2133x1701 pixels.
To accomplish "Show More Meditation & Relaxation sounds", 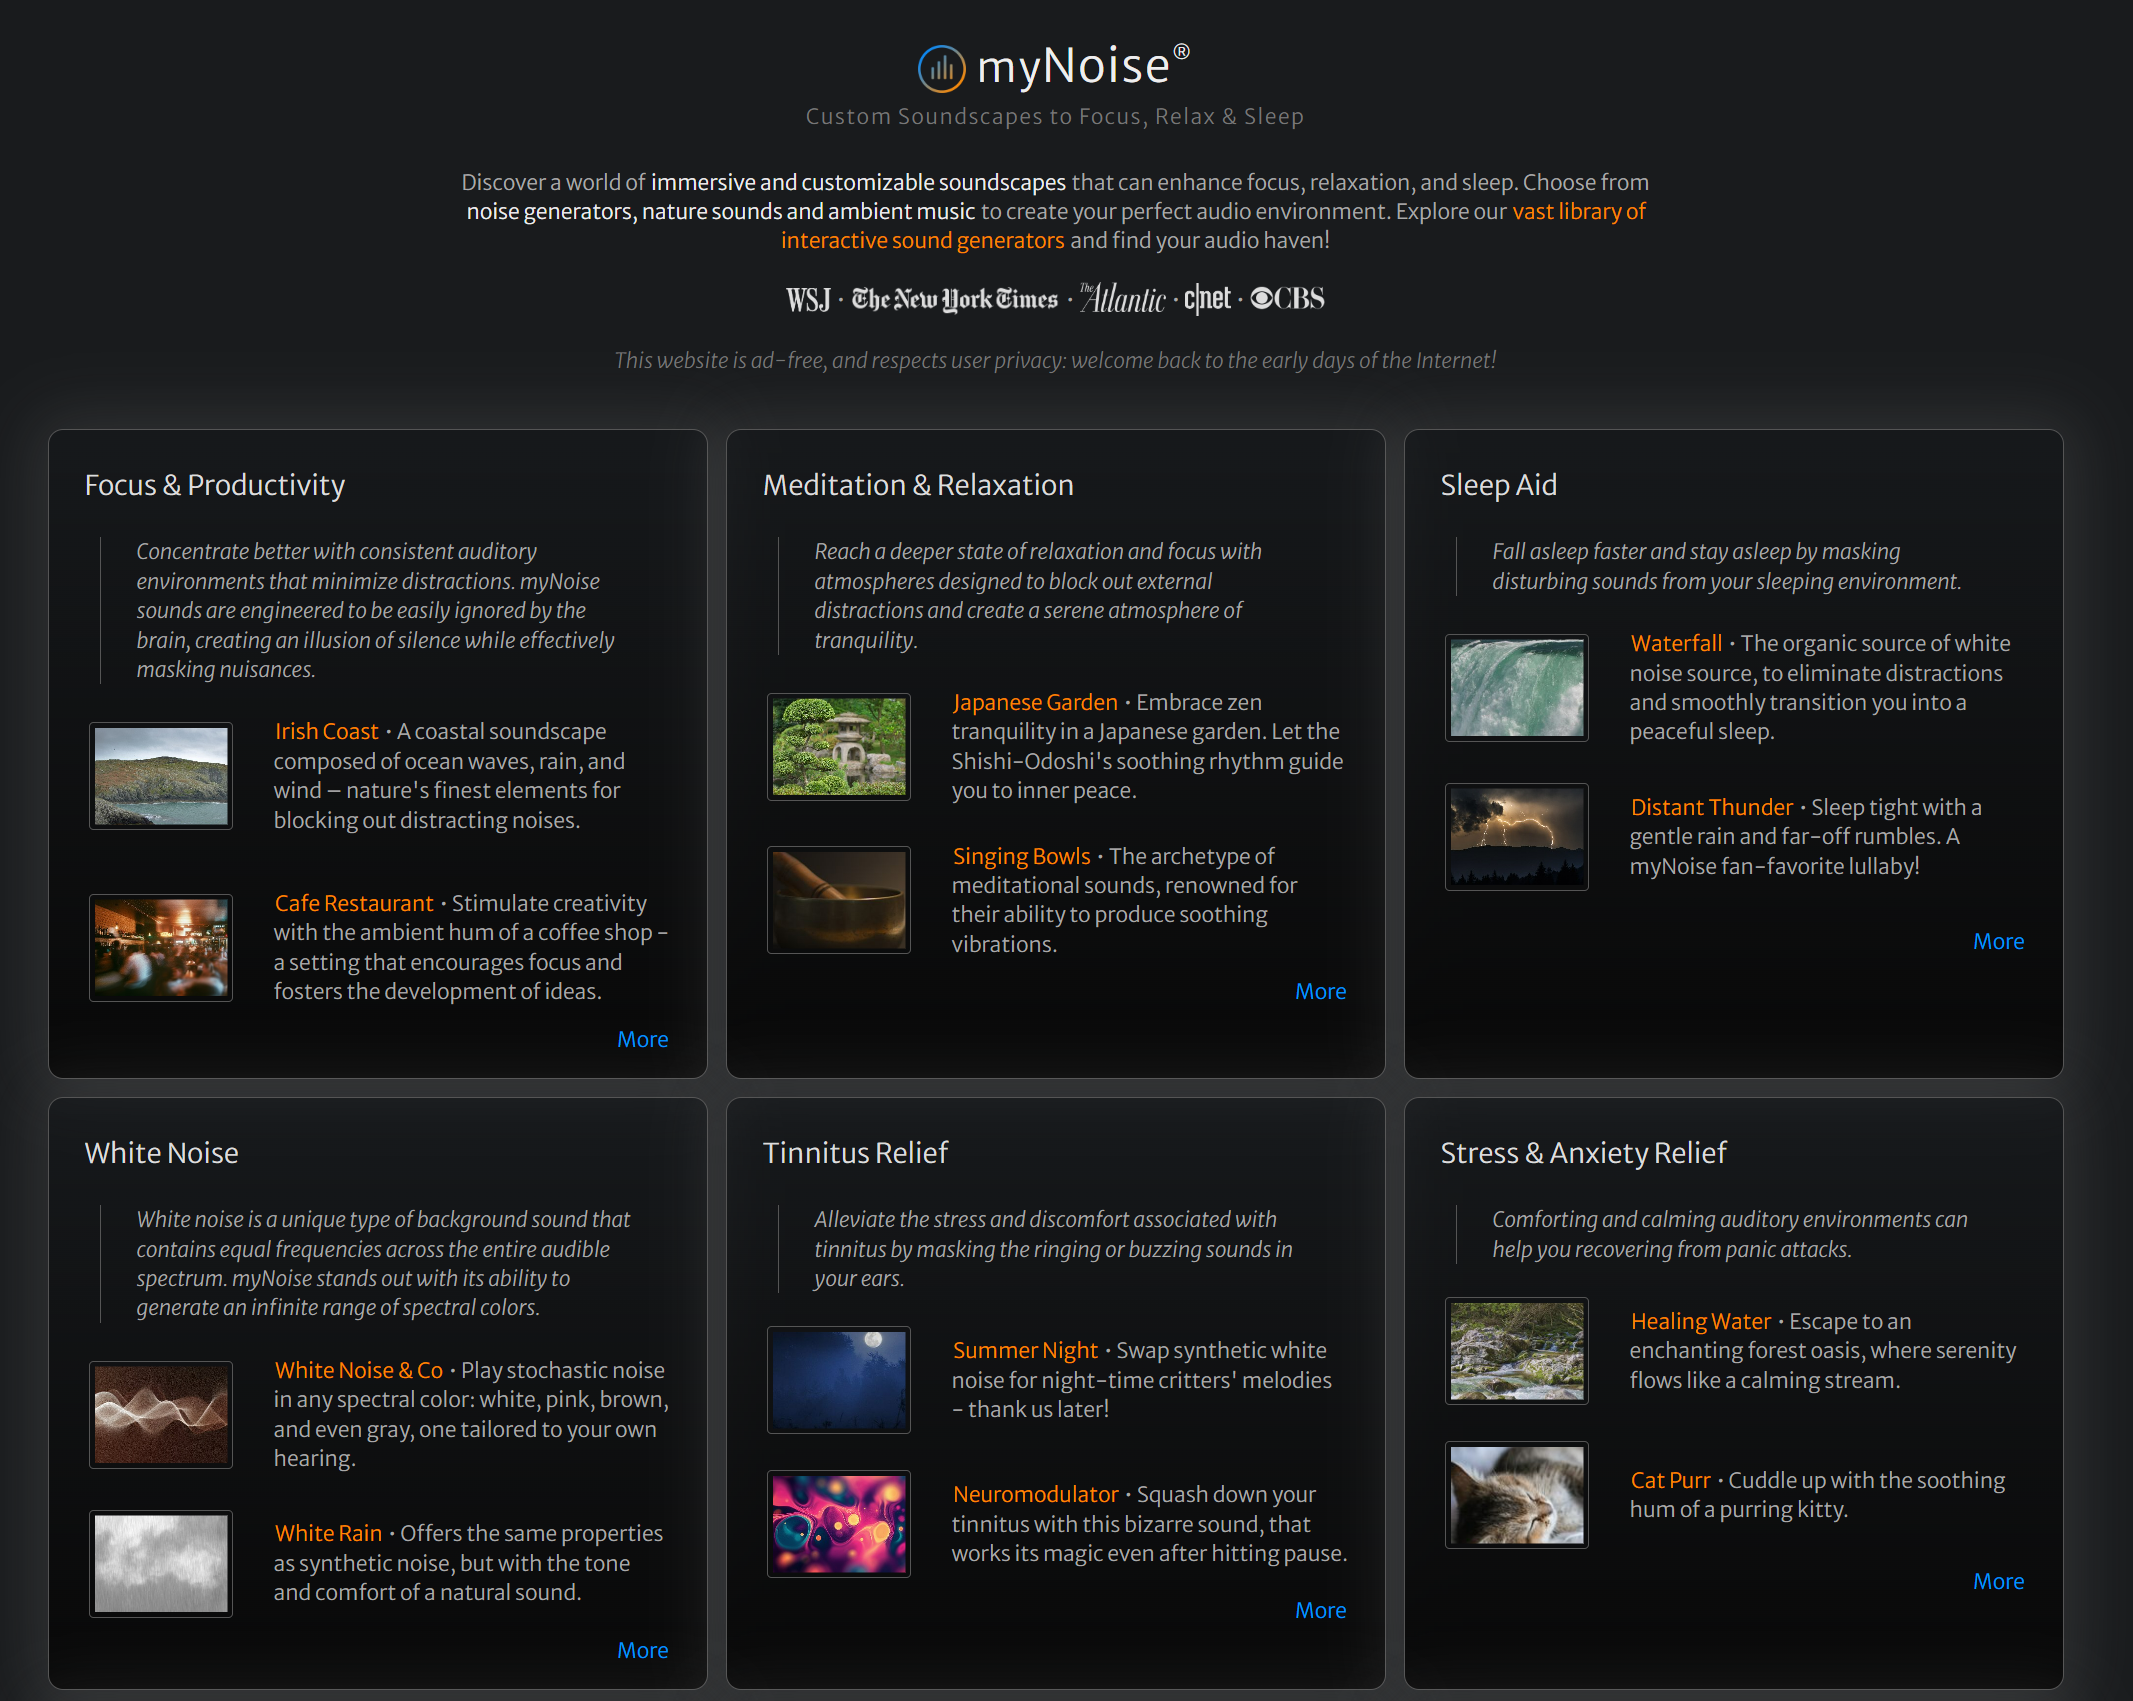I will (1320, 991).
